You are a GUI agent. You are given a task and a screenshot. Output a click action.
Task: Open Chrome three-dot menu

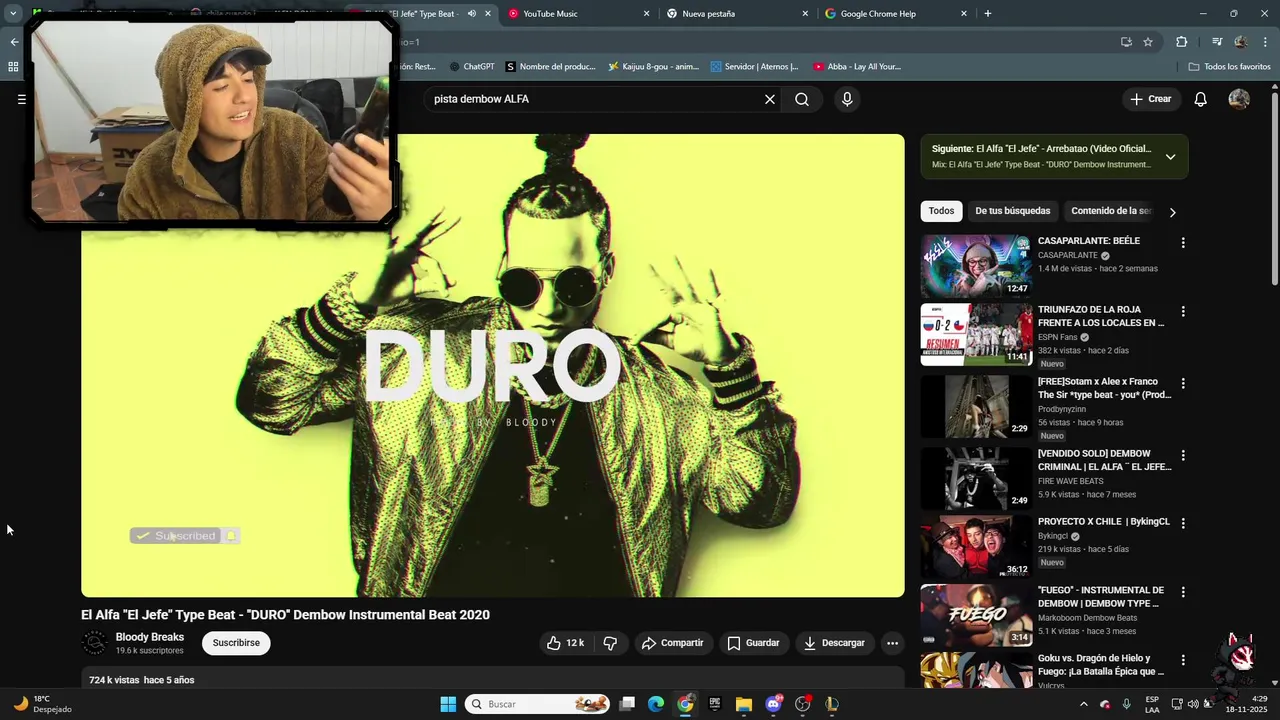point(1265,42)
